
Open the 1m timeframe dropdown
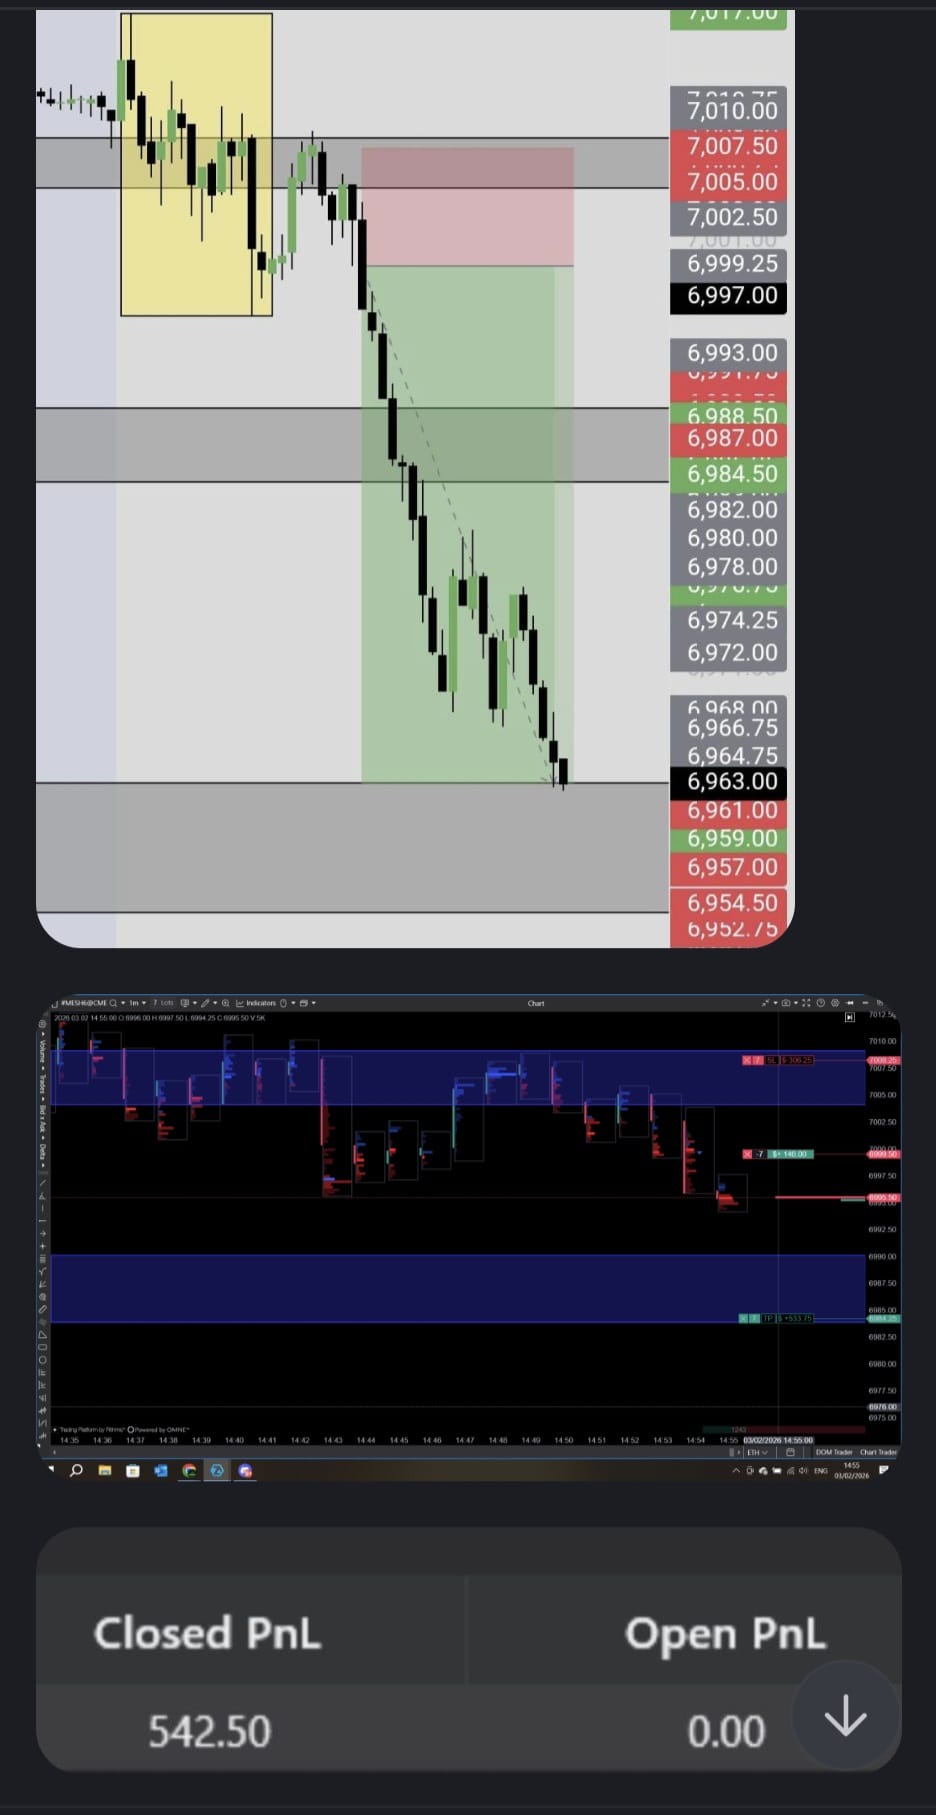[136, 1003]
